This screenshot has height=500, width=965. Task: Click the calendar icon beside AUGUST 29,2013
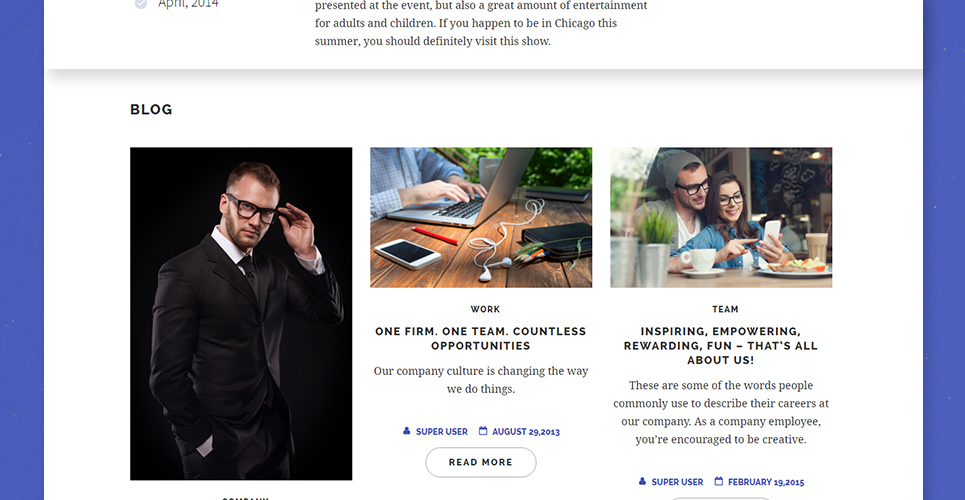pos(483,431)
